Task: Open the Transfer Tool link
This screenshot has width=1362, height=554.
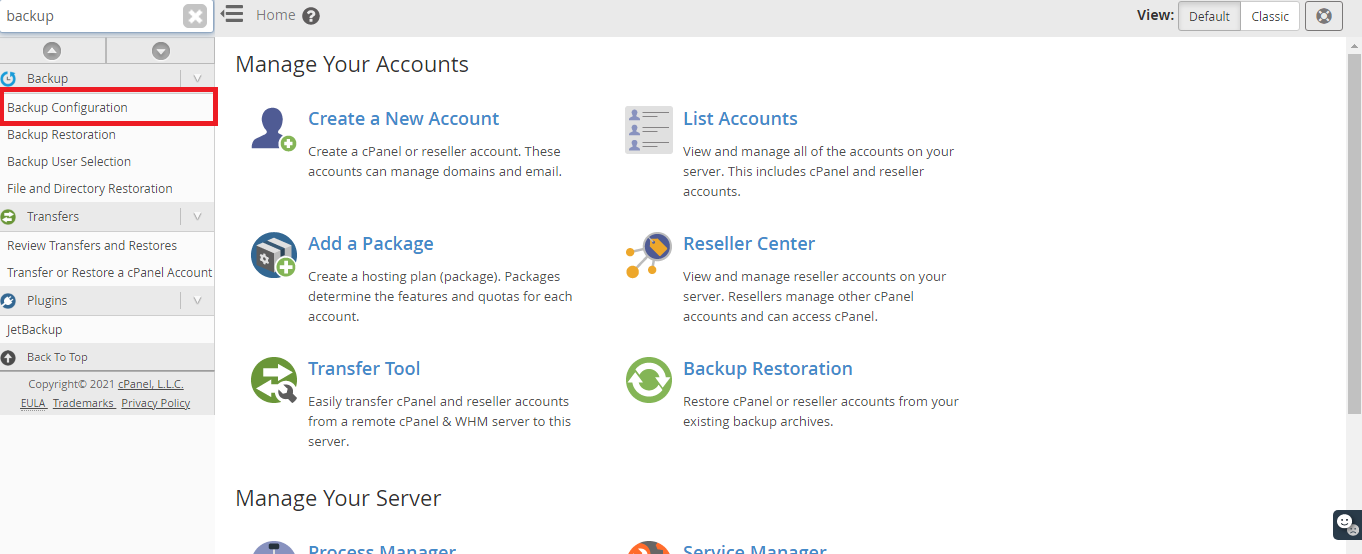Action: [x=364, y=369]
